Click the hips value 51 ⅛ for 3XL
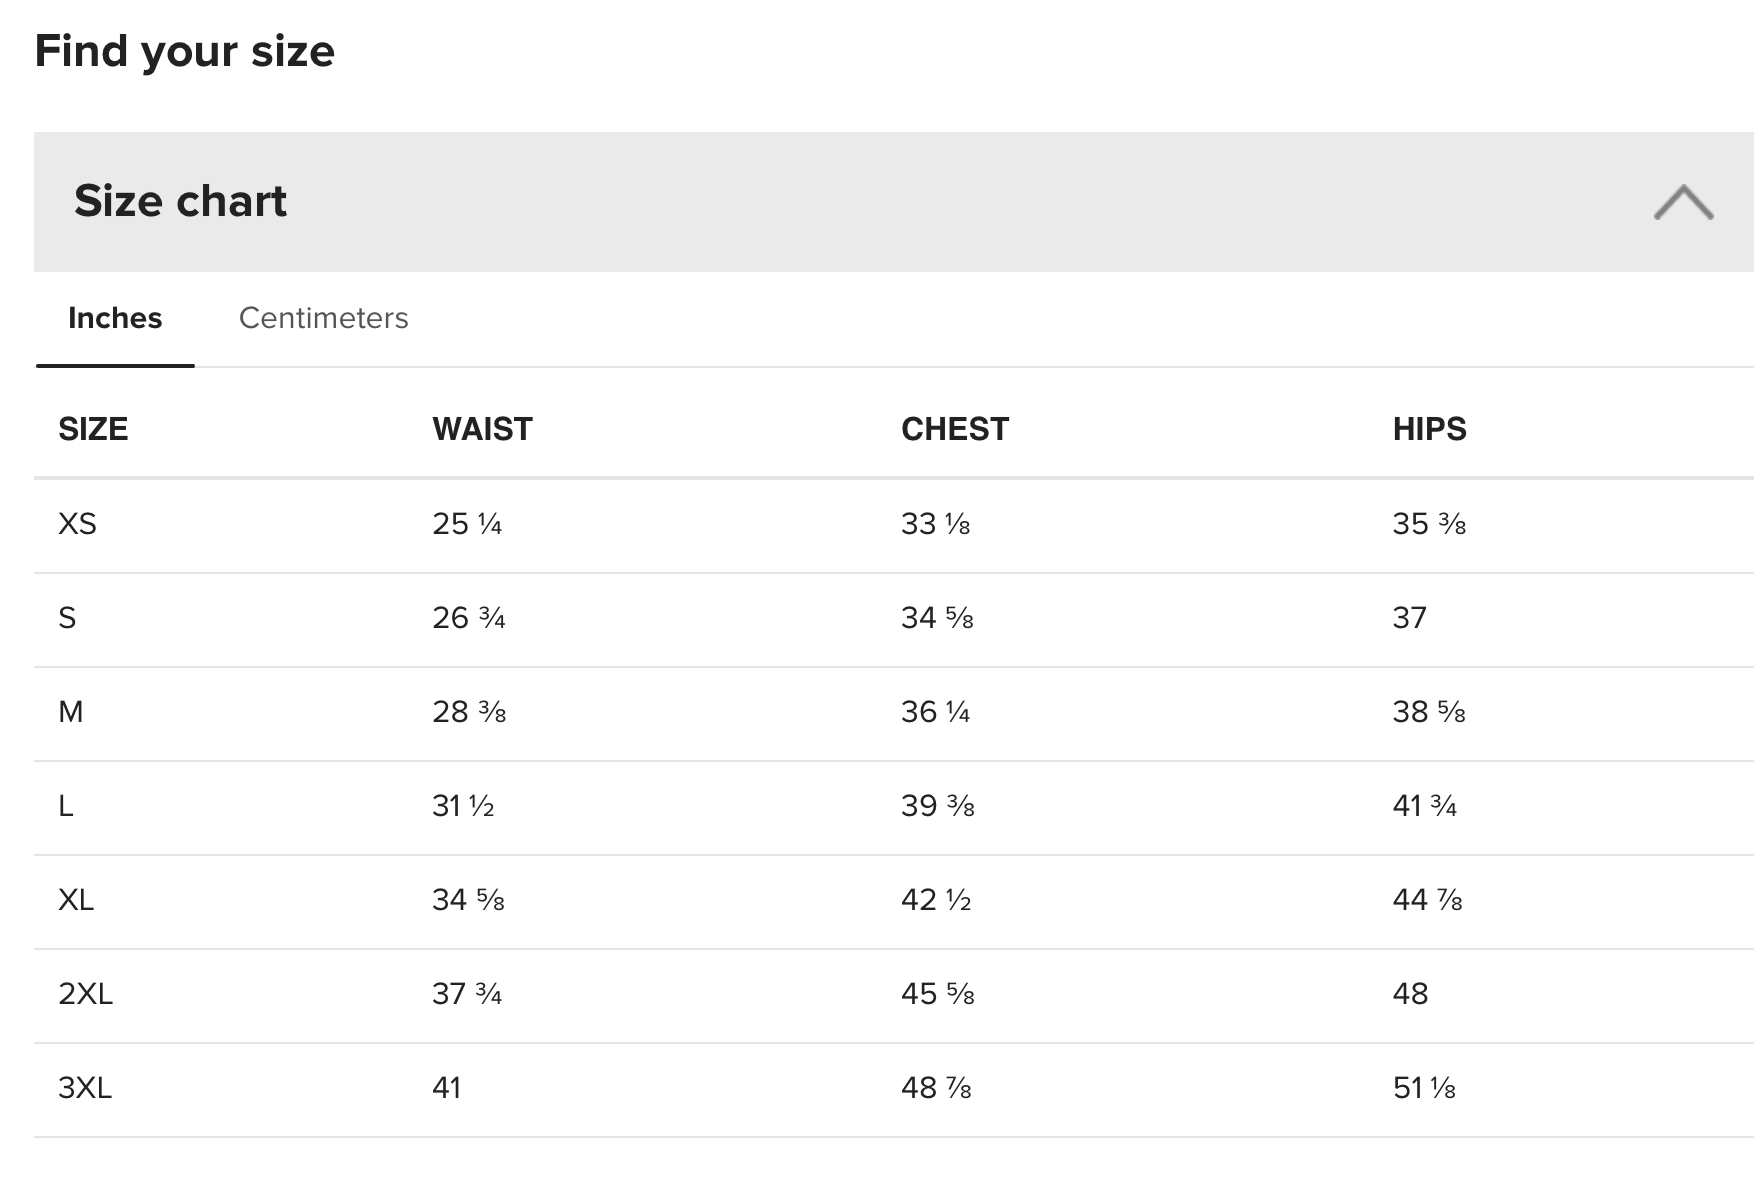This screenshot has height=1190, width=1764. 1424,1088
